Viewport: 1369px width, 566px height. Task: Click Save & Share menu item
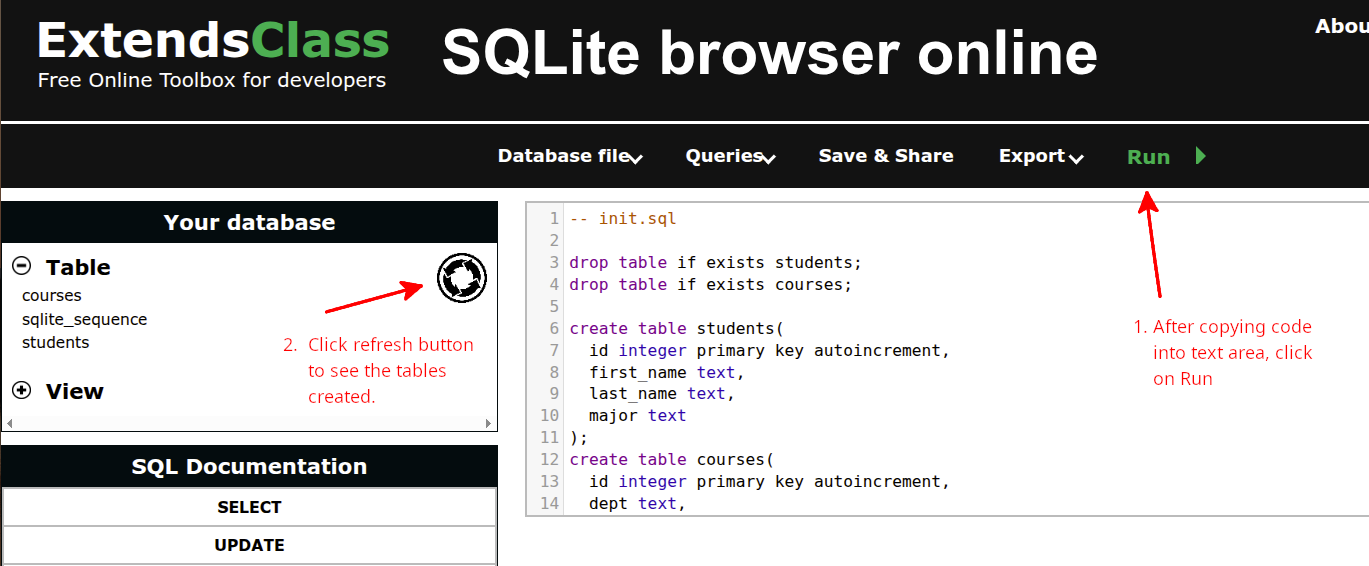[x=886, y=156]
